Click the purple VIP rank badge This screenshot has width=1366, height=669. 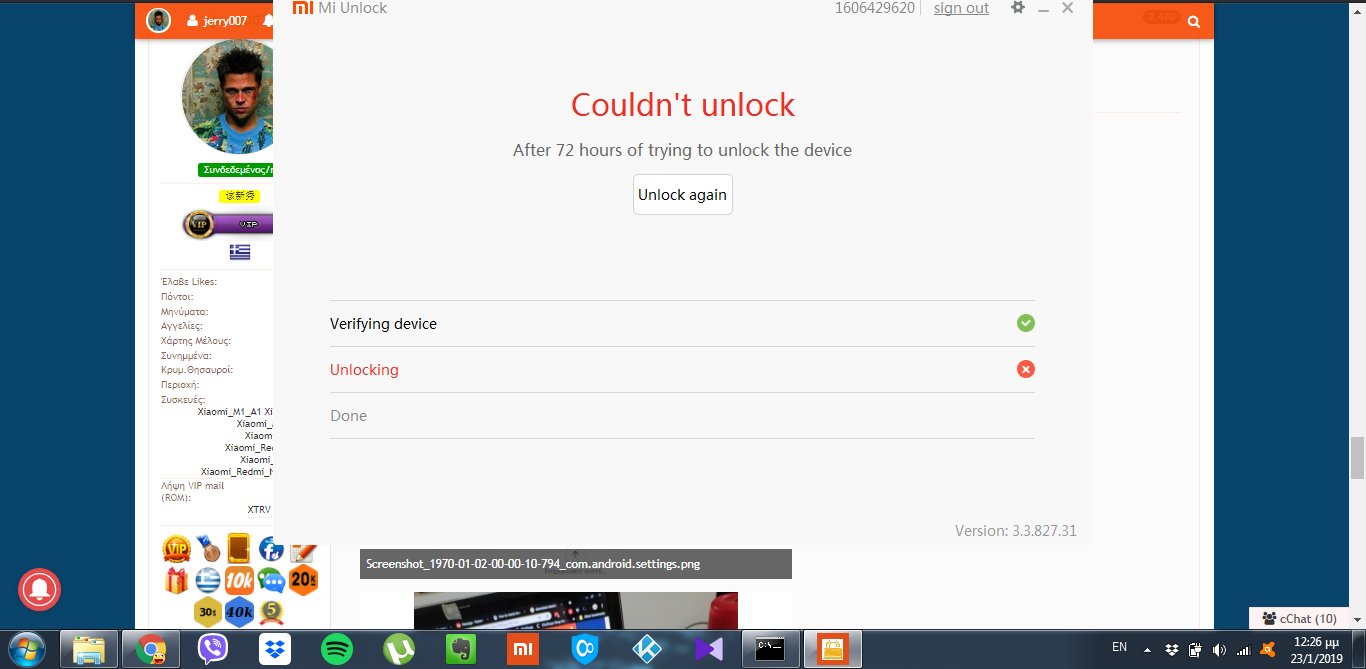coord(228,225)
